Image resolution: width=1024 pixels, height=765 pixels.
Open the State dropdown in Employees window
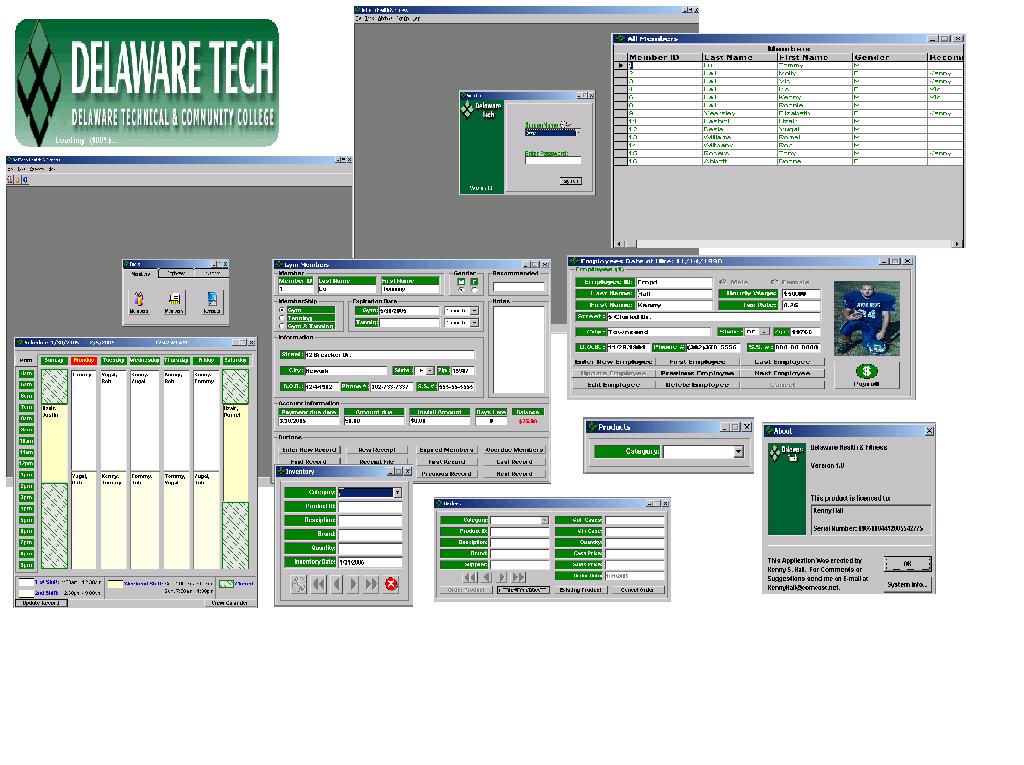[x=765, y=332]
